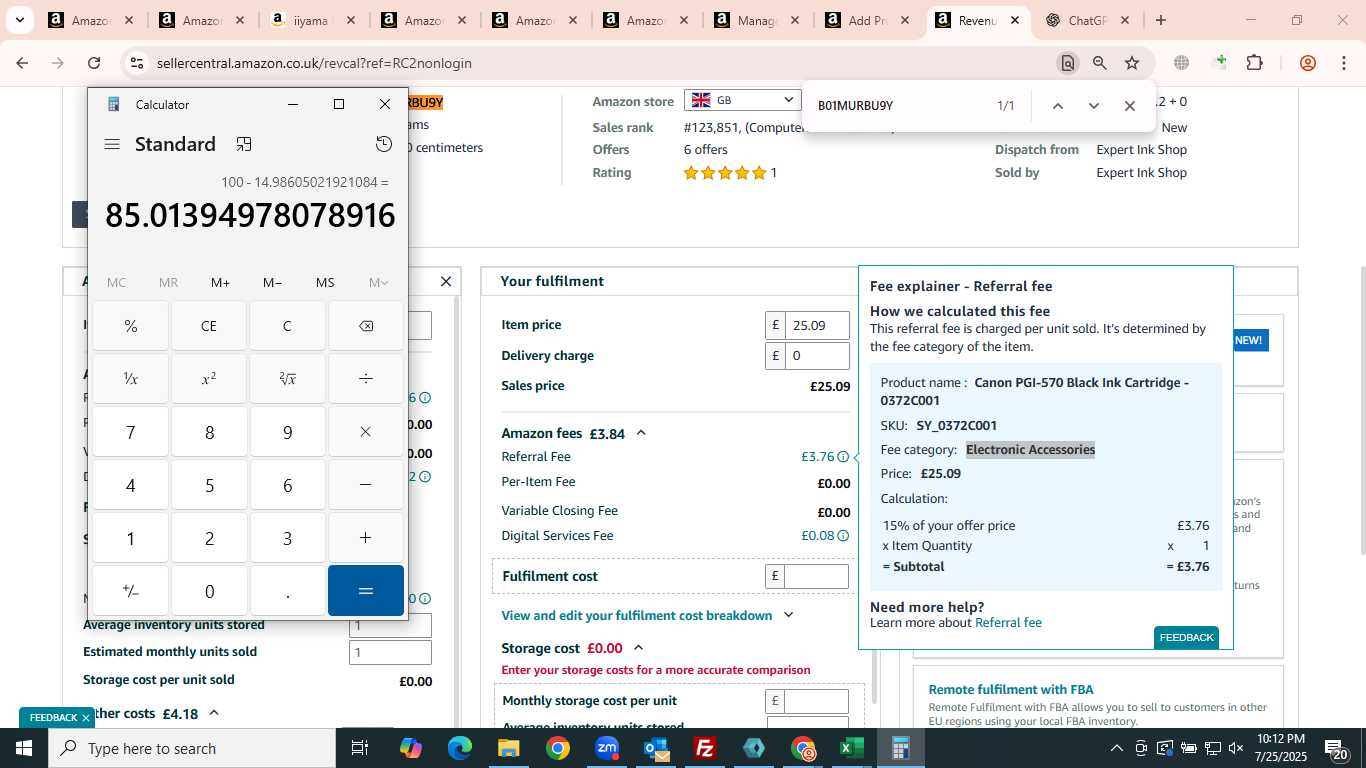This screenshot has height=768, width=1366.
Task: Click Calculator C clear key
Action: click(x=287, y=326)
